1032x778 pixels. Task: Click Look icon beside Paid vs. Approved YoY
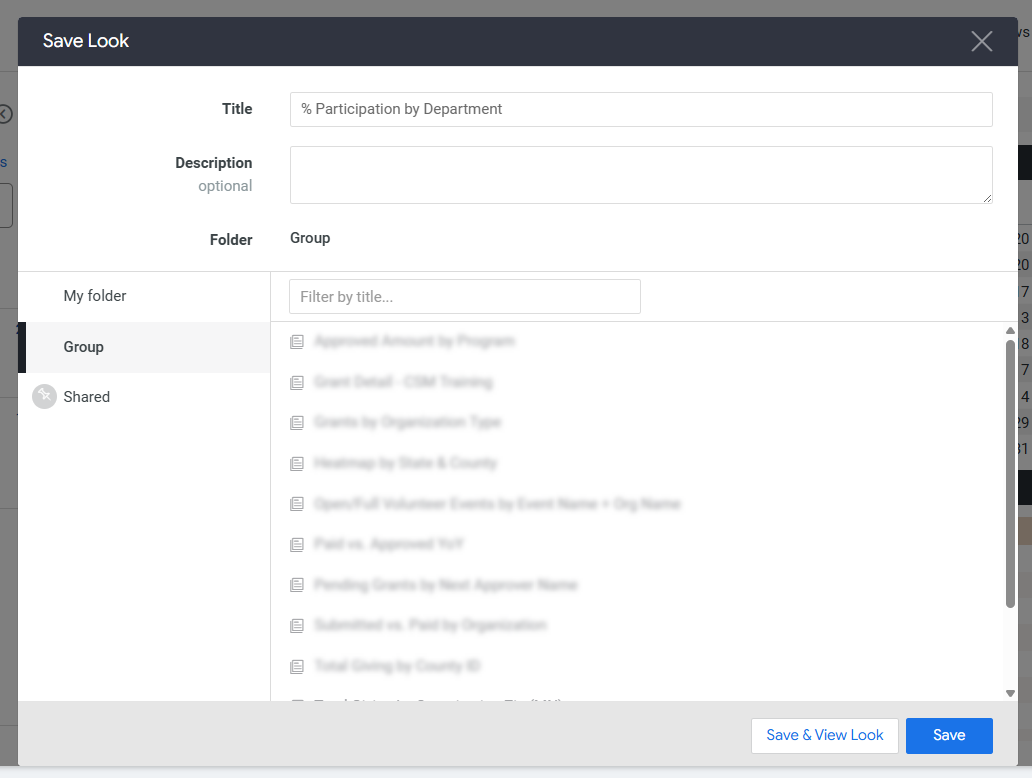click(297, 544)
